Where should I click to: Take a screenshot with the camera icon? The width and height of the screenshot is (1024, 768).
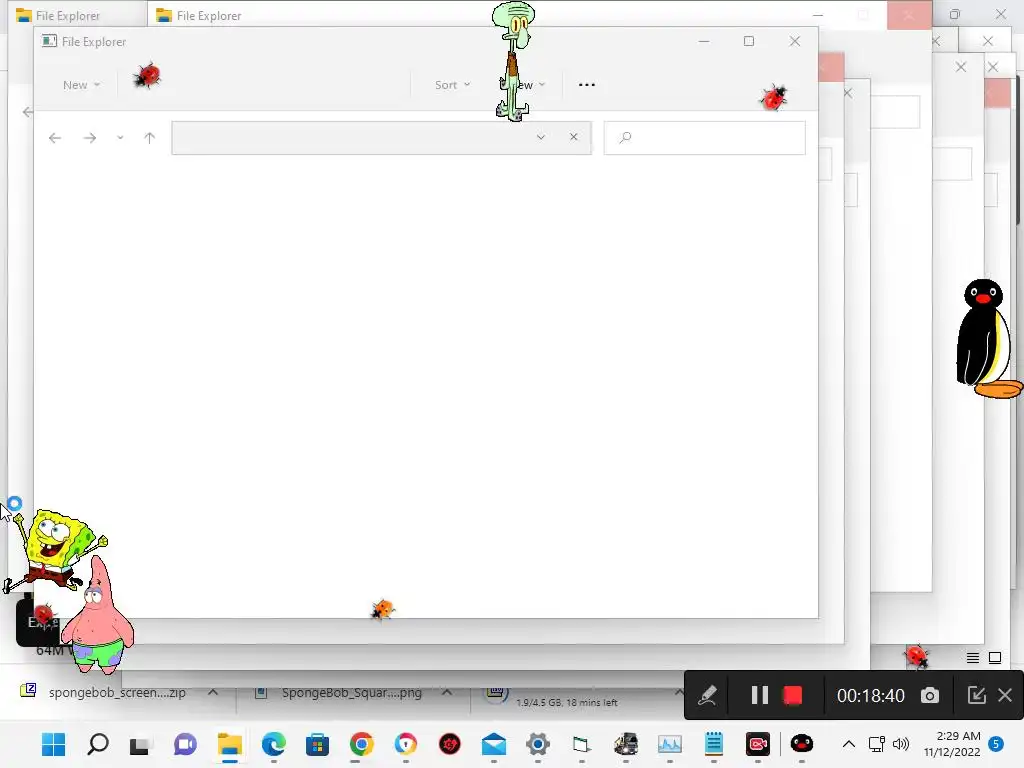pyautogui.click(x=929, y=696)
